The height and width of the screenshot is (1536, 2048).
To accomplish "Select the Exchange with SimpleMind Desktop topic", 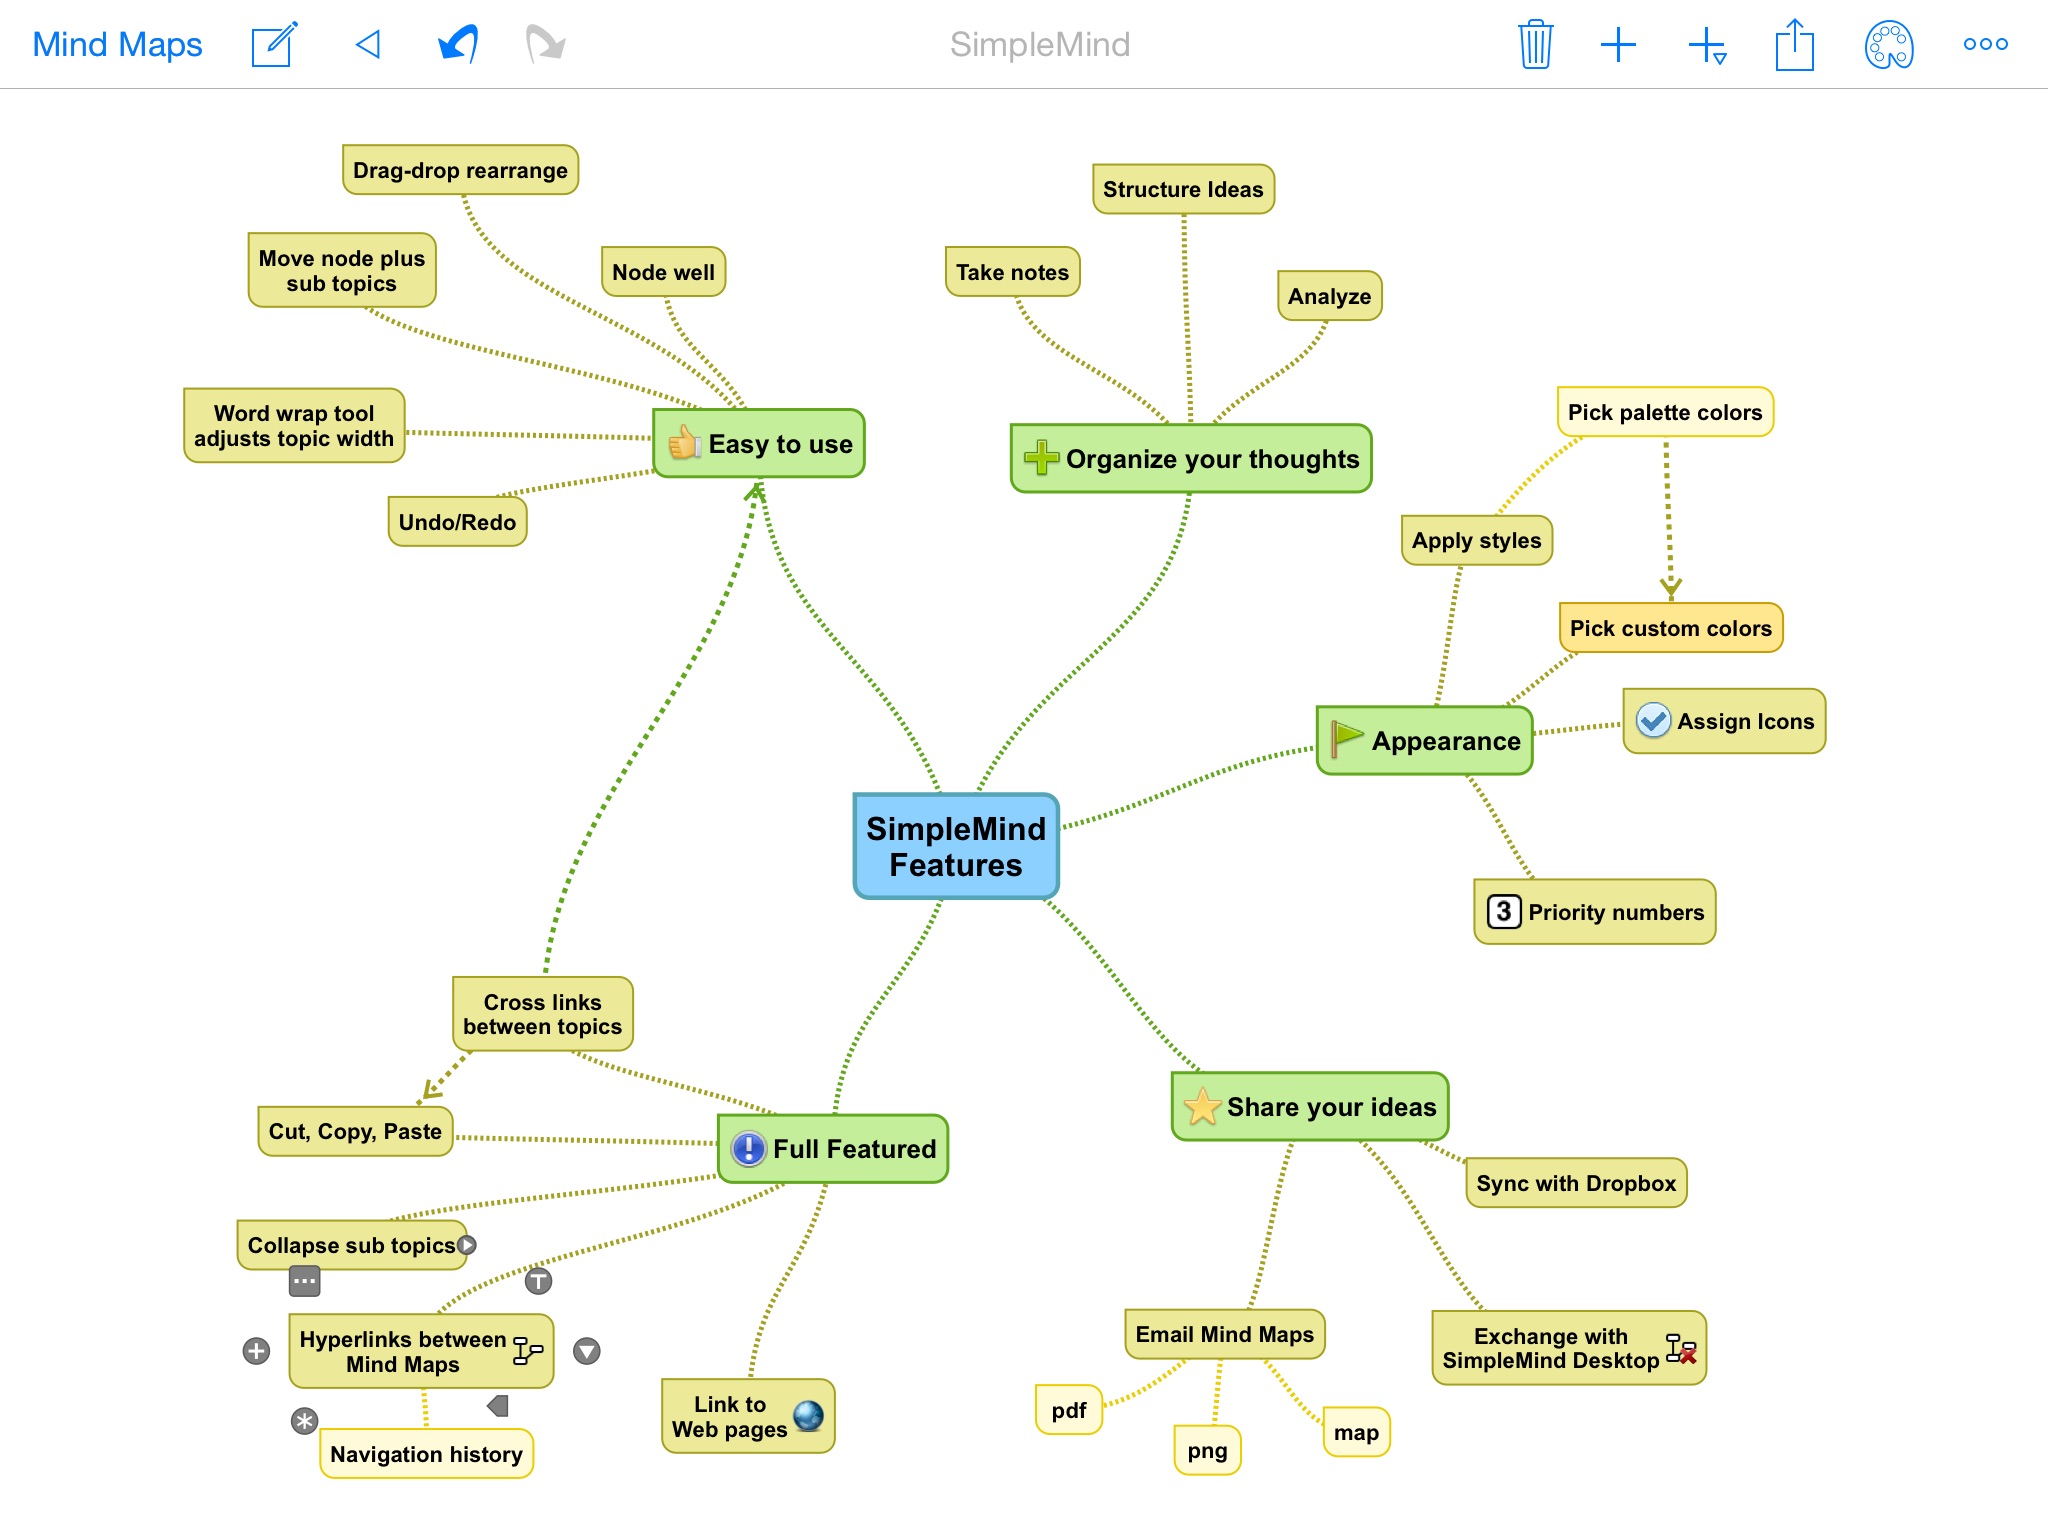I will [1569, 1348].
